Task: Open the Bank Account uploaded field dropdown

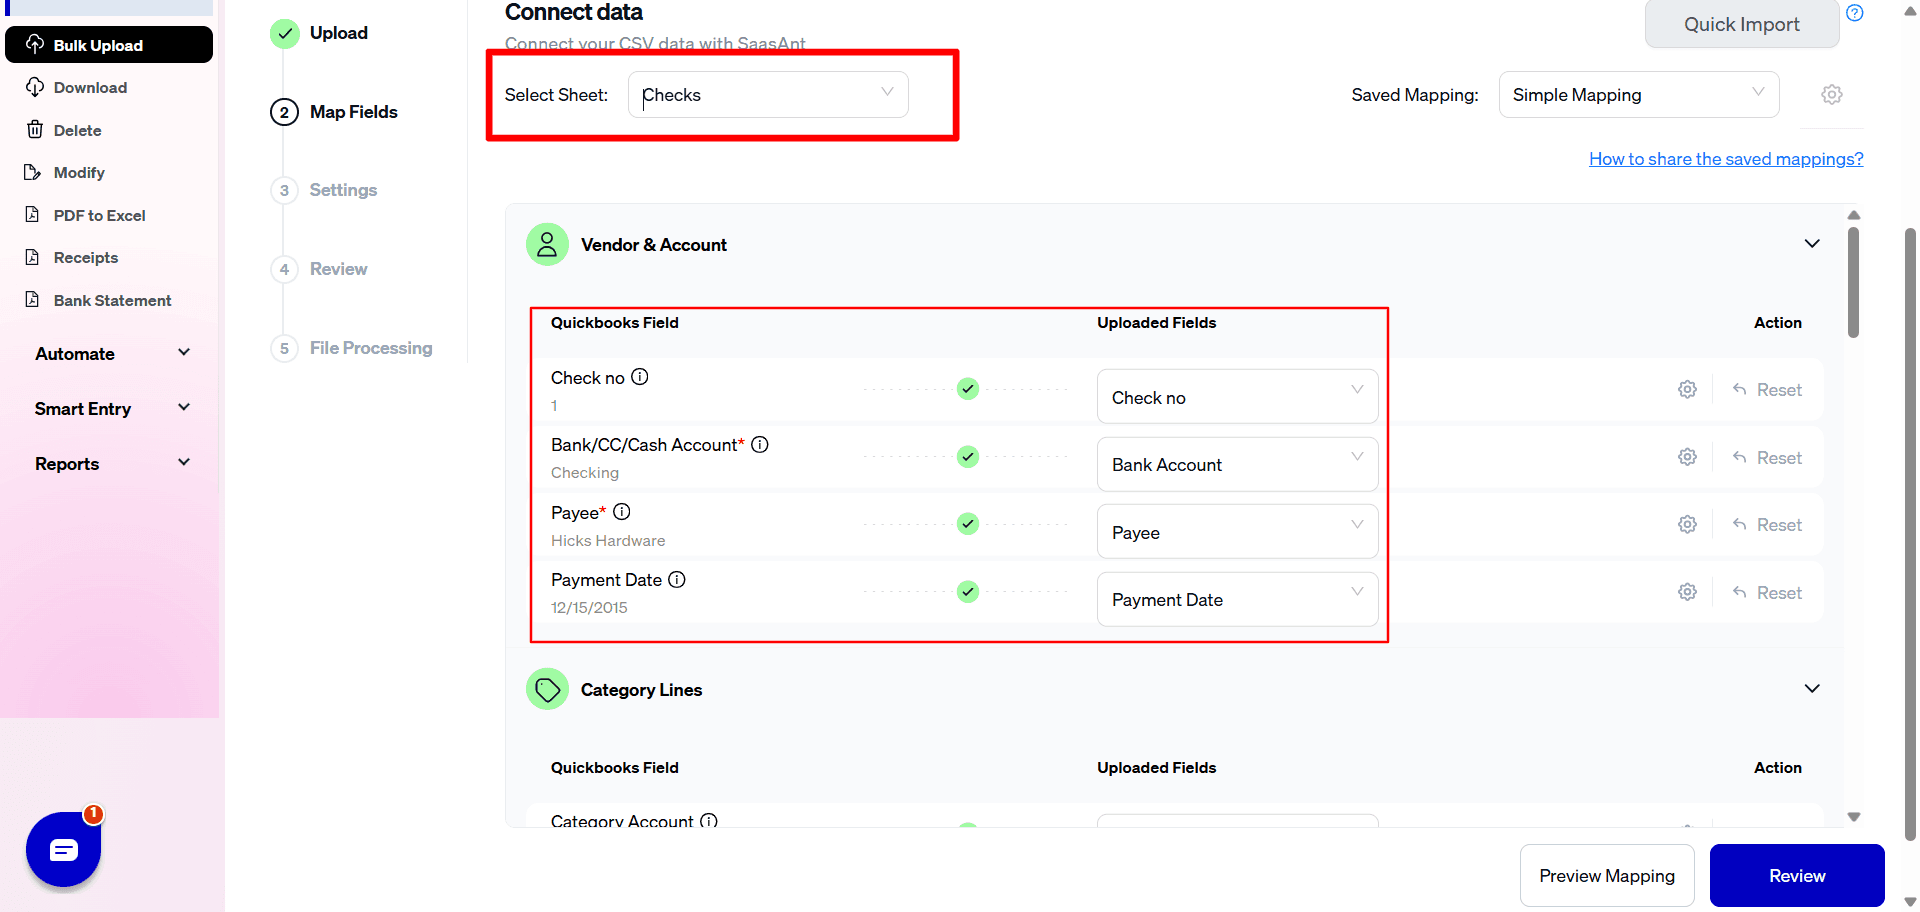Action: tap(1238, 464)
